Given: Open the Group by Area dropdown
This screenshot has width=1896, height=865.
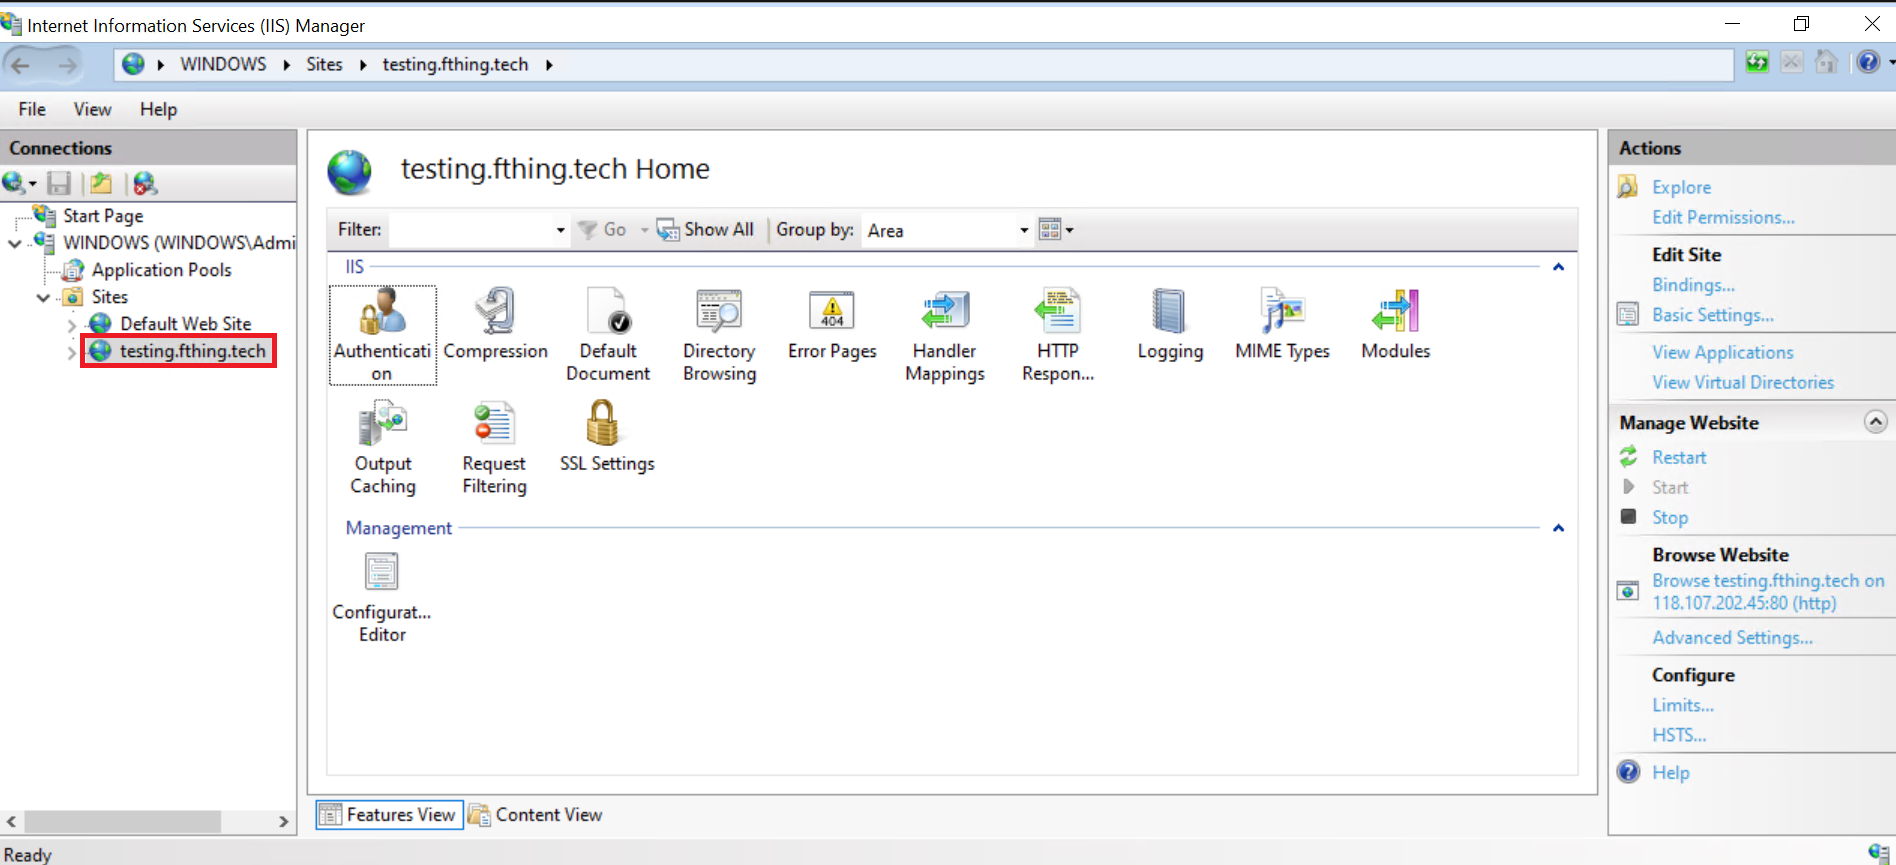Looking at the screenshot, I should pos(1023,230).
